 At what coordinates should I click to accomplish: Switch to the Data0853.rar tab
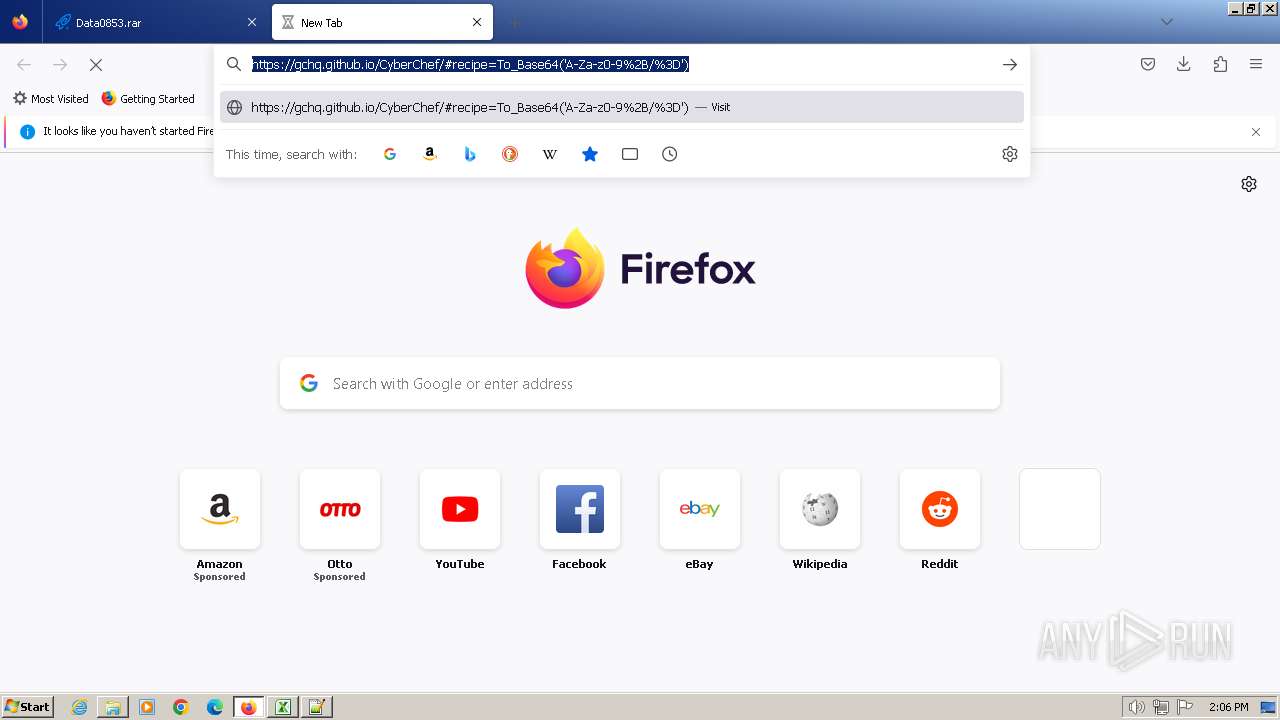pyautogui.click(x=155, y=22)
